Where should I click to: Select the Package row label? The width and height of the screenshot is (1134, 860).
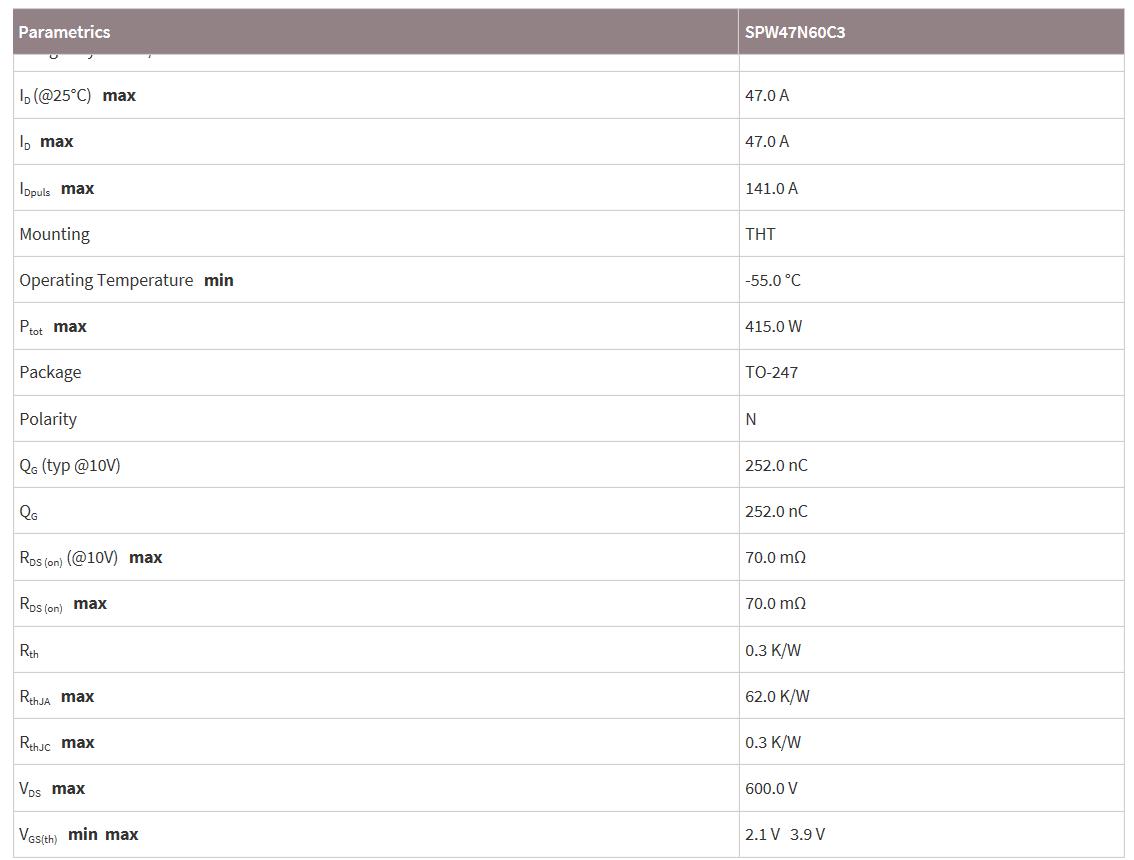(x=50, y=372)
